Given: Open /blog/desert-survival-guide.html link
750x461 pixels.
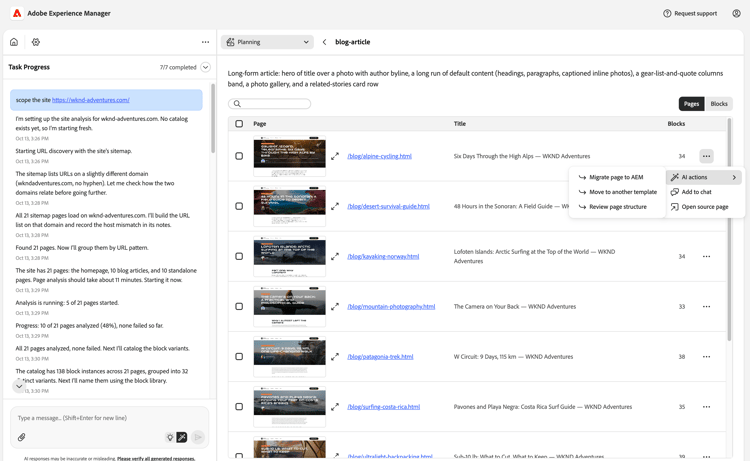Looking at the screenshot, I should click(388, 207).
